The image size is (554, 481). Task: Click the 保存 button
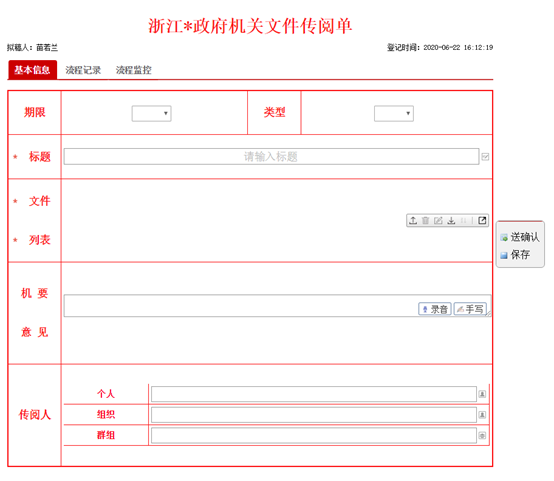point(515,254)
